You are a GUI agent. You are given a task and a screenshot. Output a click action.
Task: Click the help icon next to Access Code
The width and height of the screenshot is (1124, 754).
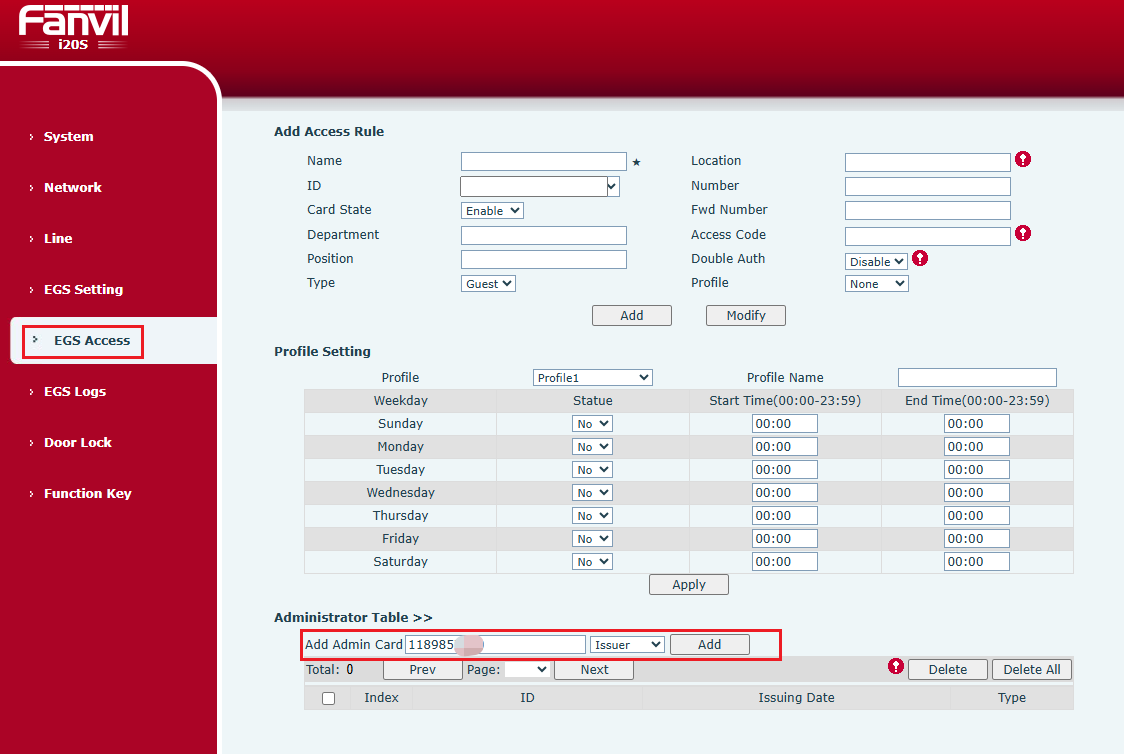point(1023,233)
